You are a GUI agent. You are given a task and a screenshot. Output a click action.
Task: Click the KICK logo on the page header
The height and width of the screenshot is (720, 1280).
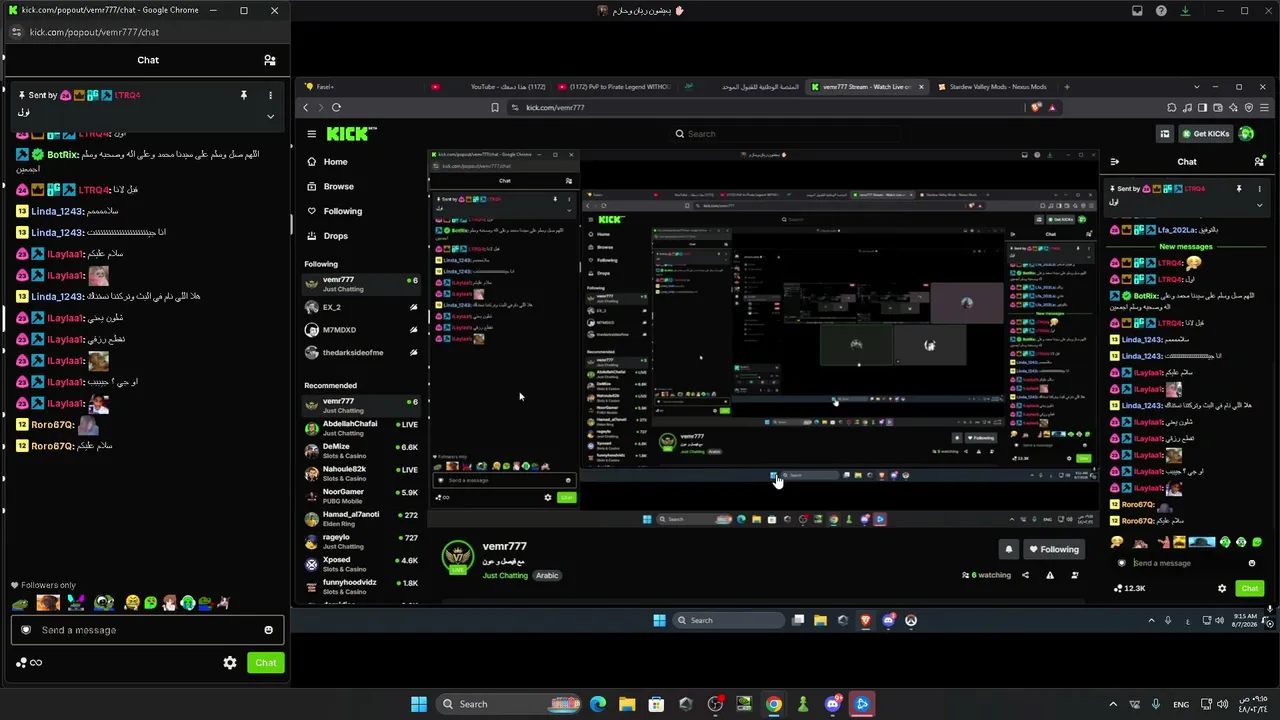351,134
